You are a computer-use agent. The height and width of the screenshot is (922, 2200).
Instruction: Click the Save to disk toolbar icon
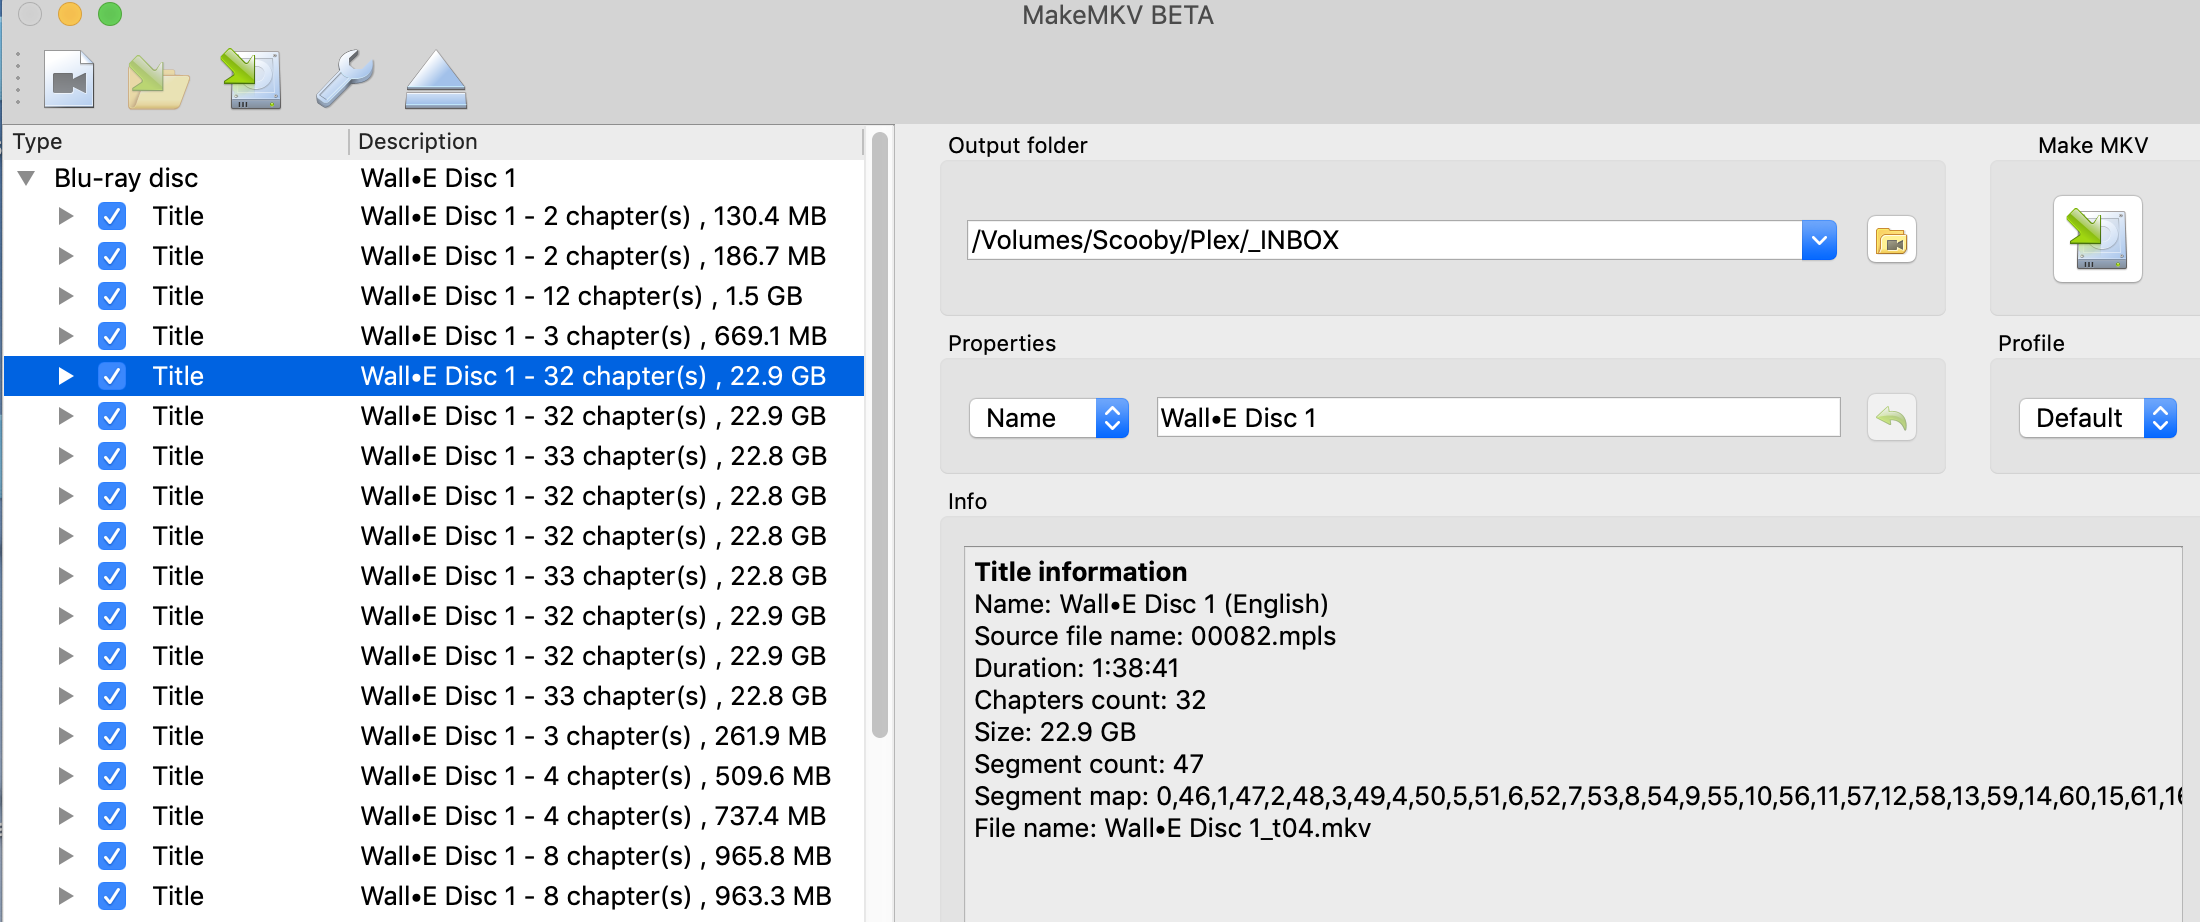coord(251,79)
